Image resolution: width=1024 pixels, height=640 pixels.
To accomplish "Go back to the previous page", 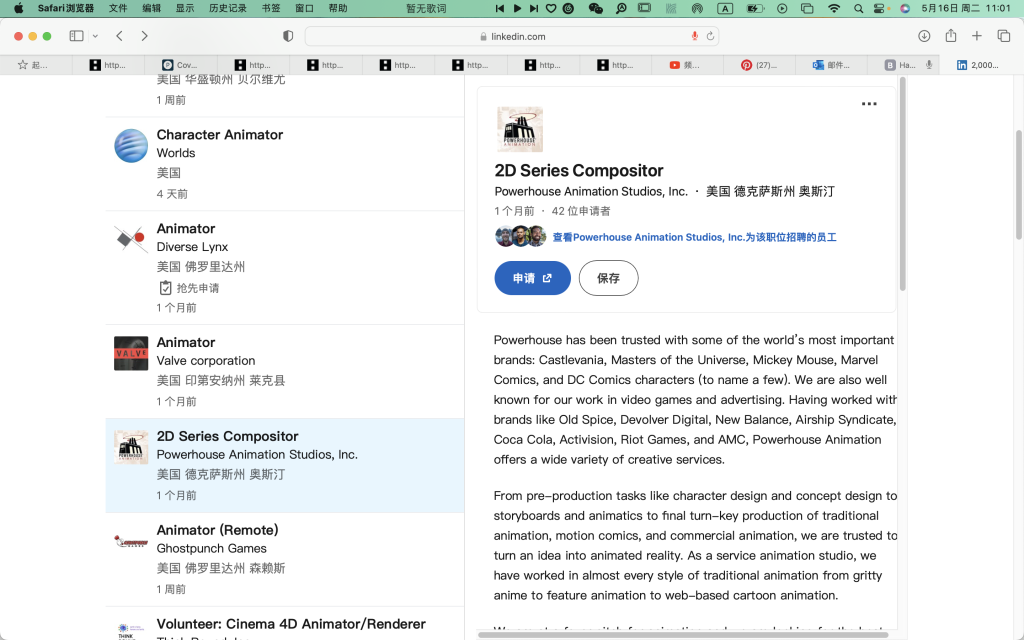I will click(x=120, y=36).
